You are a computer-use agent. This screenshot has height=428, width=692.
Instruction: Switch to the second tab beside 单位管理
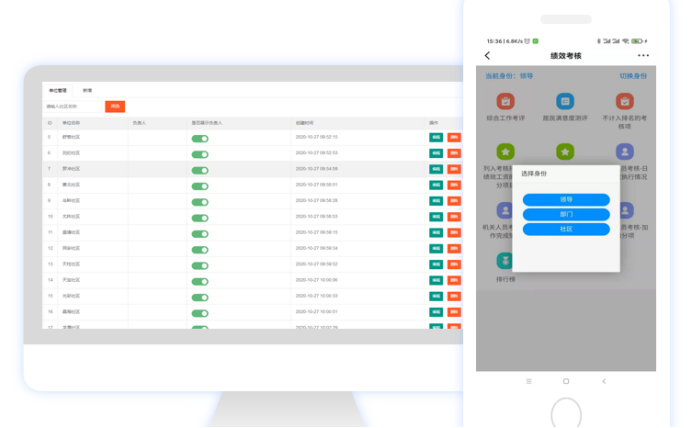pyautogui.click(x=87, y=90)
